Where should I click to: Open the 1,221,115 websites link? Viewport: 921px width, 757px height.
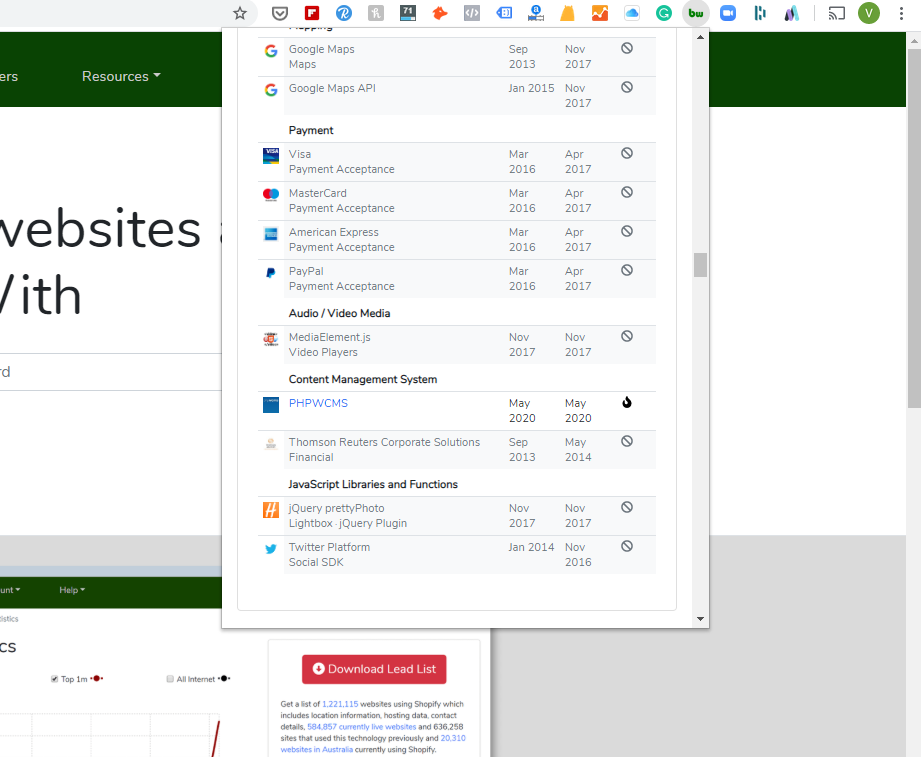click(339, 704)
